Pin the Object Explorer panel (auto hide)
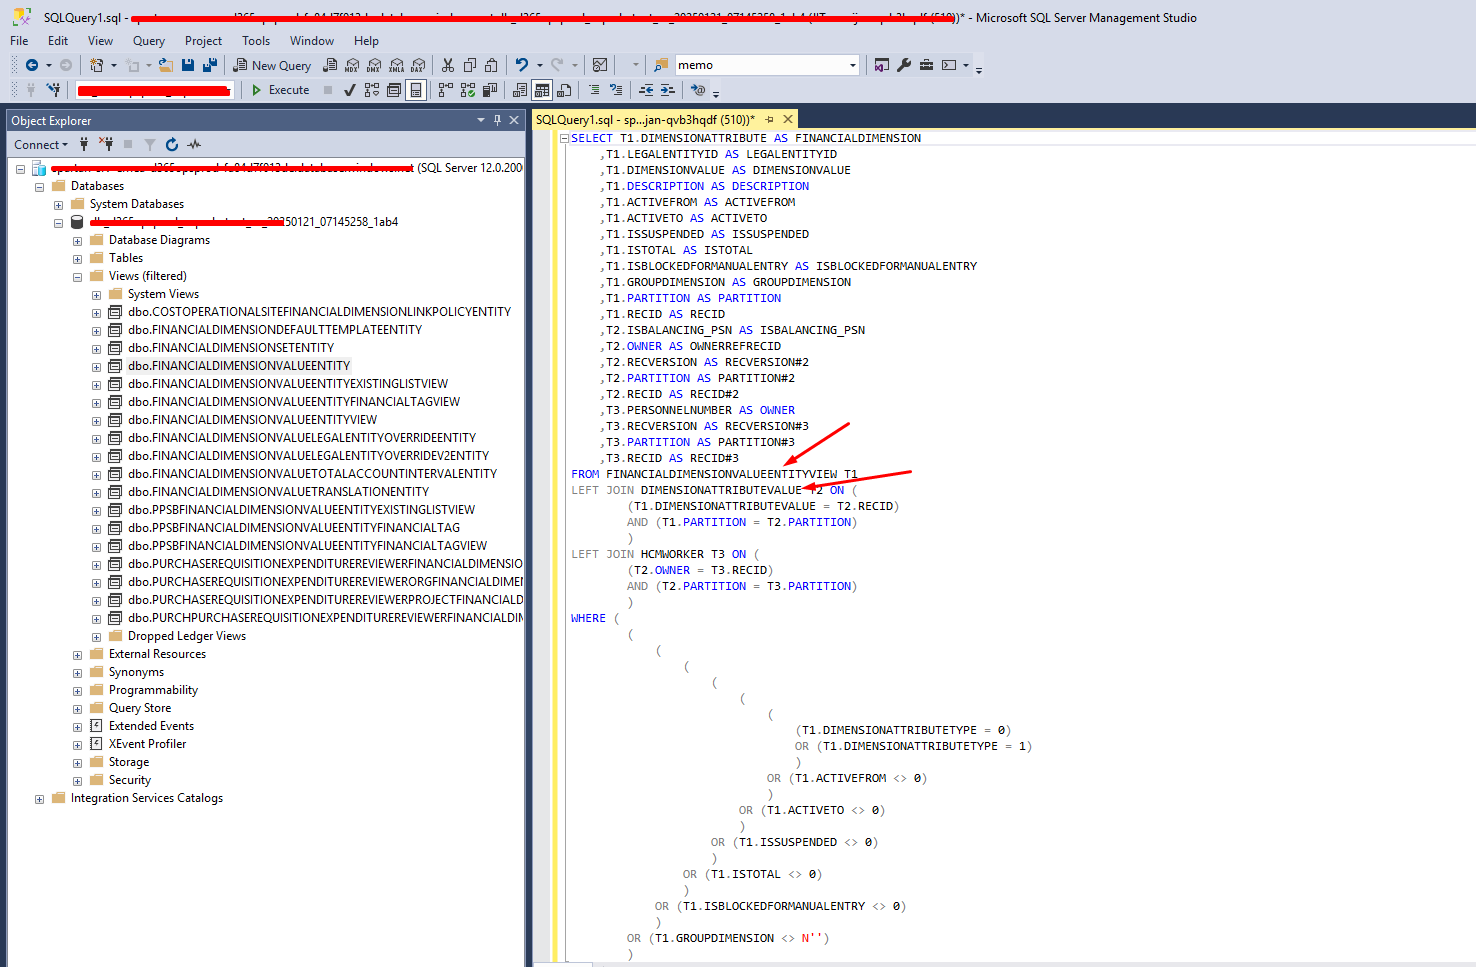Viewport: 1476px width, 967px height. coord(497,120)
